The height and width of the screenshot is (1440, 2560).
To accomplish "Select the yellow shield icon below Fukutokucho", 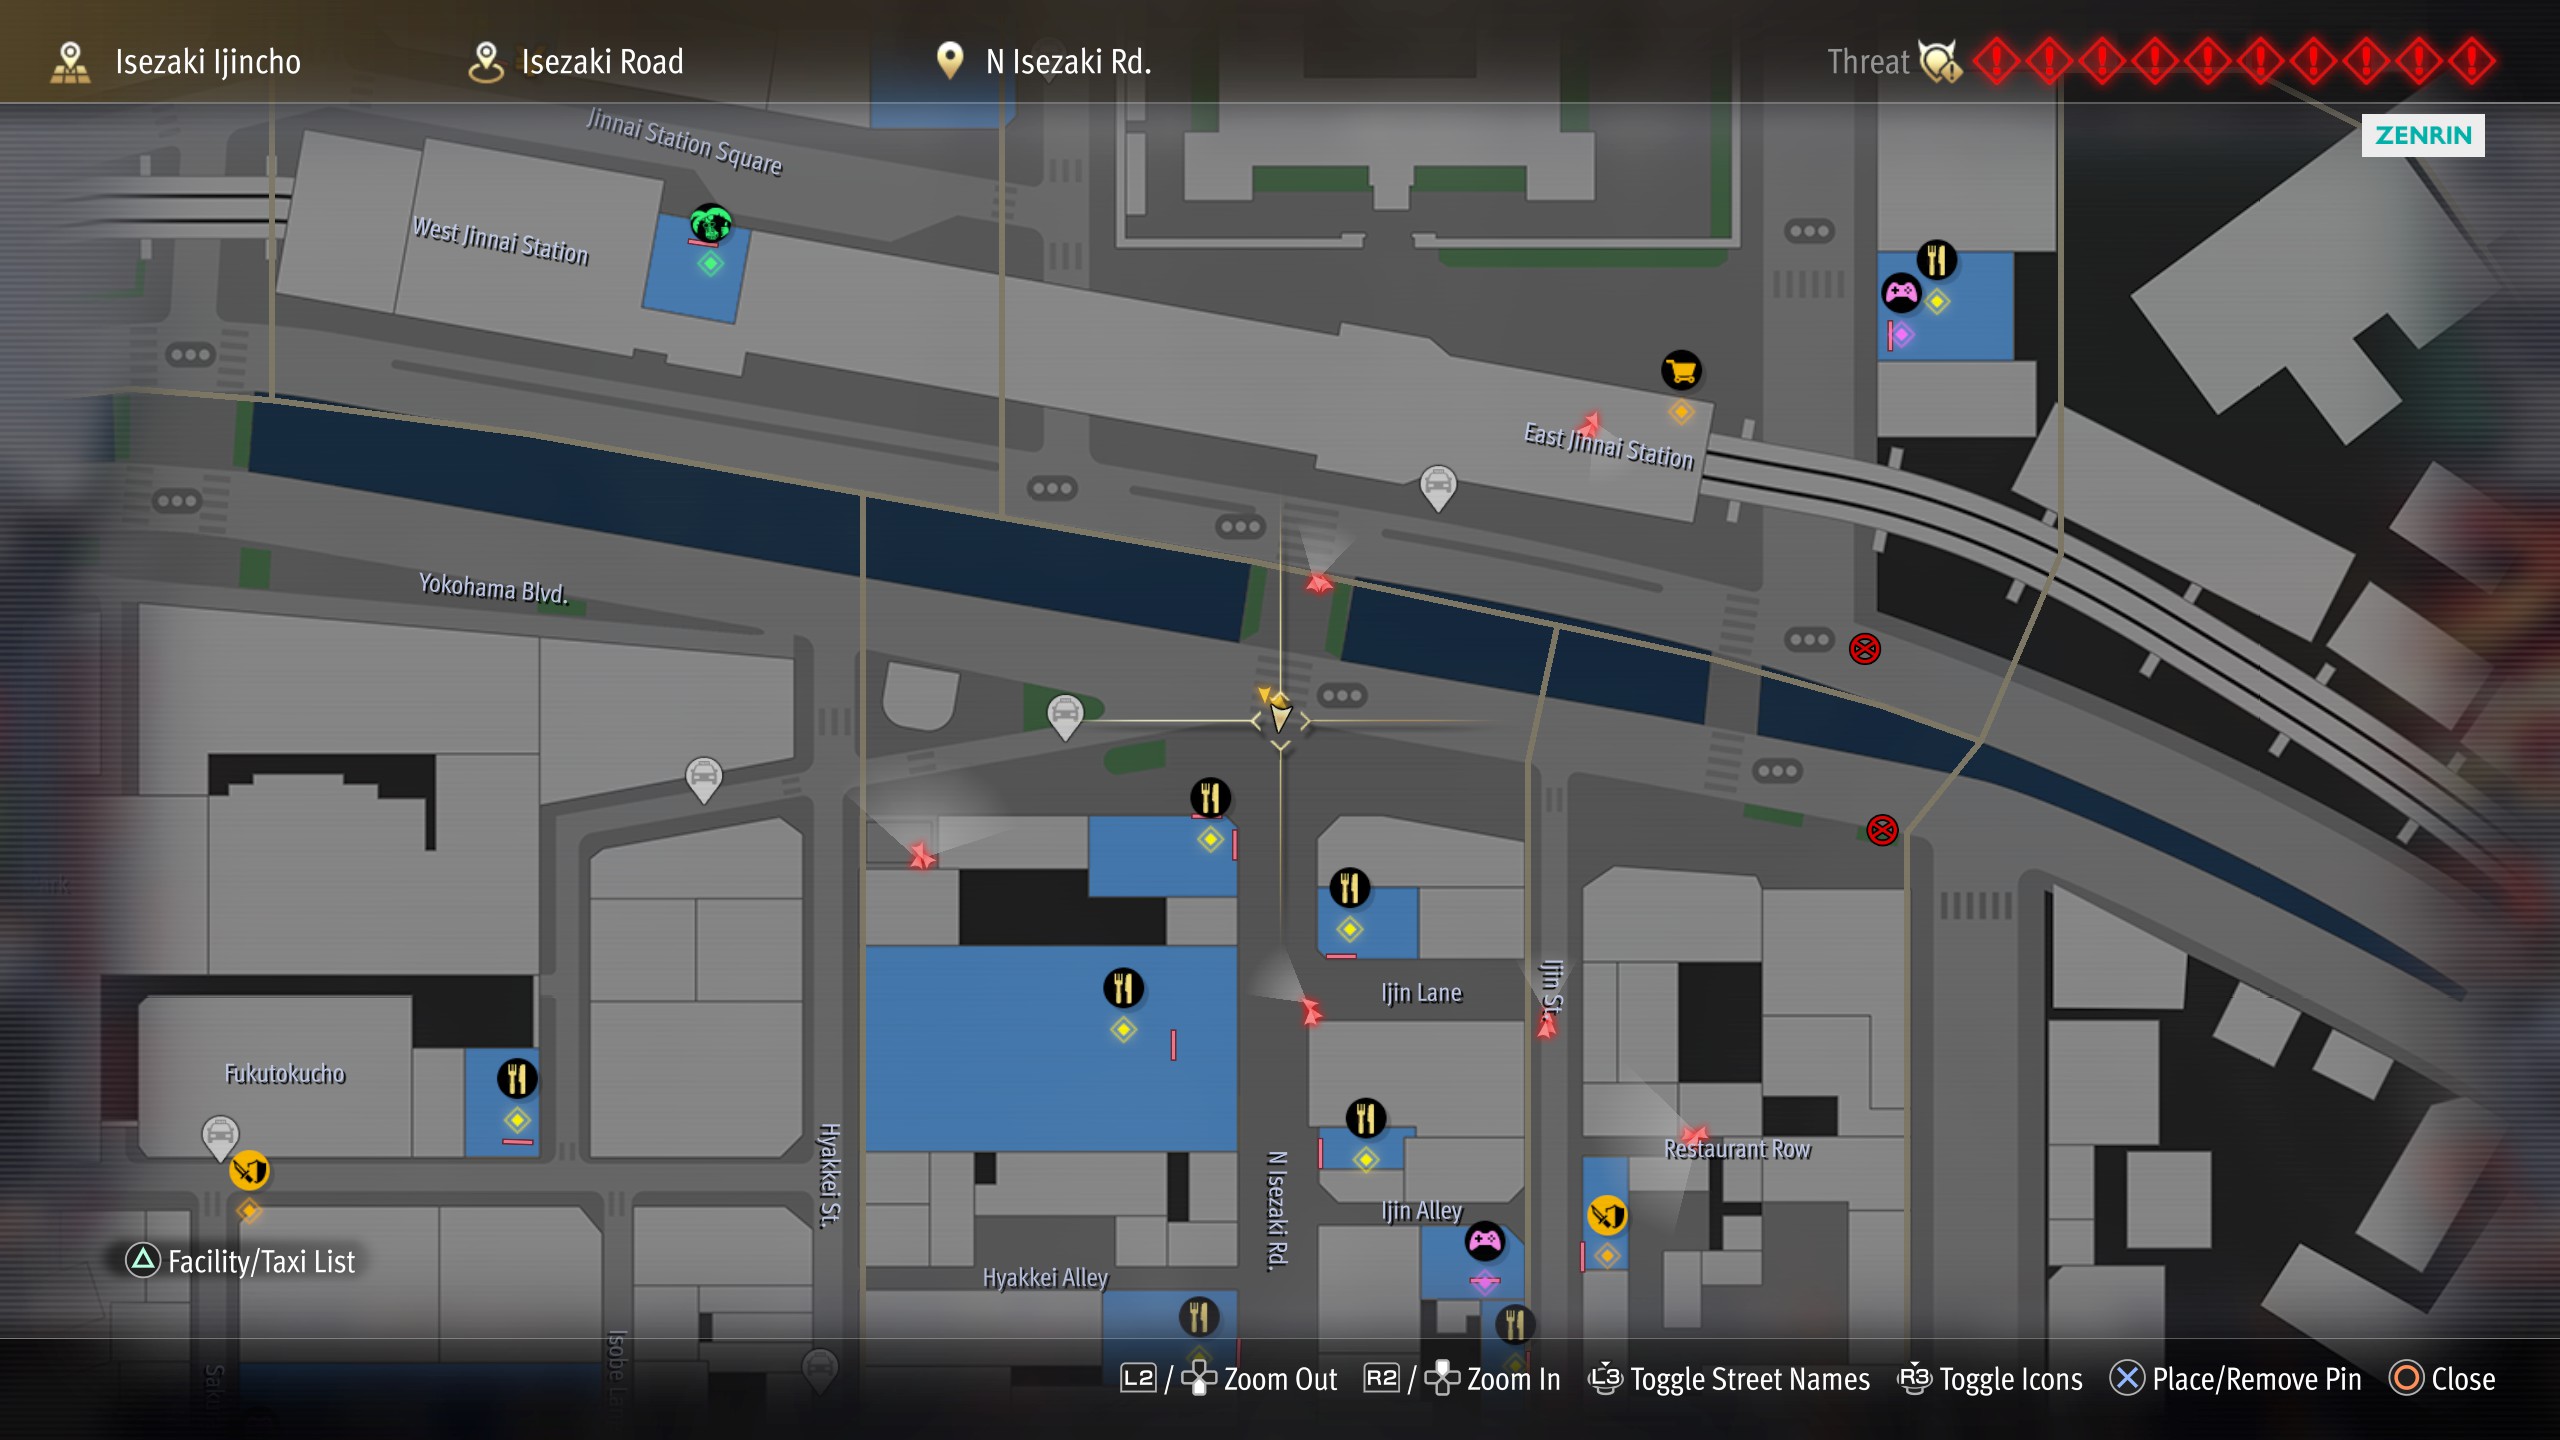I will pos(249,1169).
